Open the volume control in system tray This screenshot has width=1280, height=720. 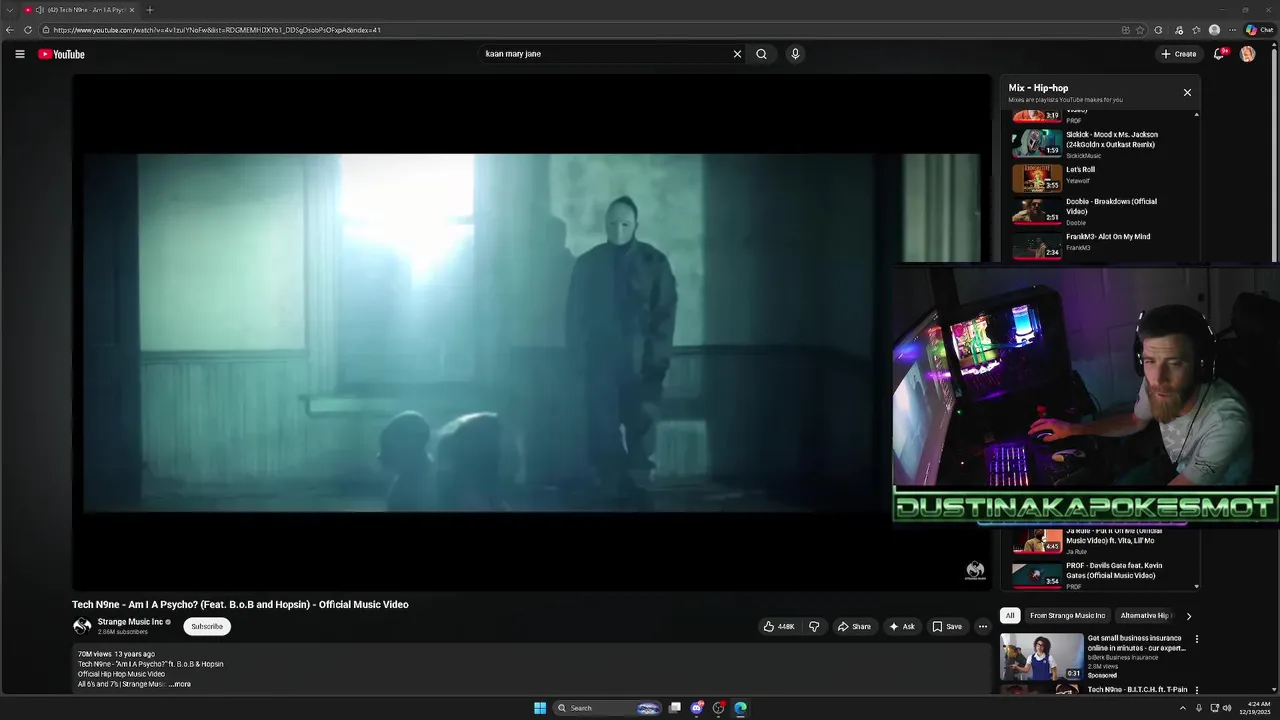tap(1227, 708)
